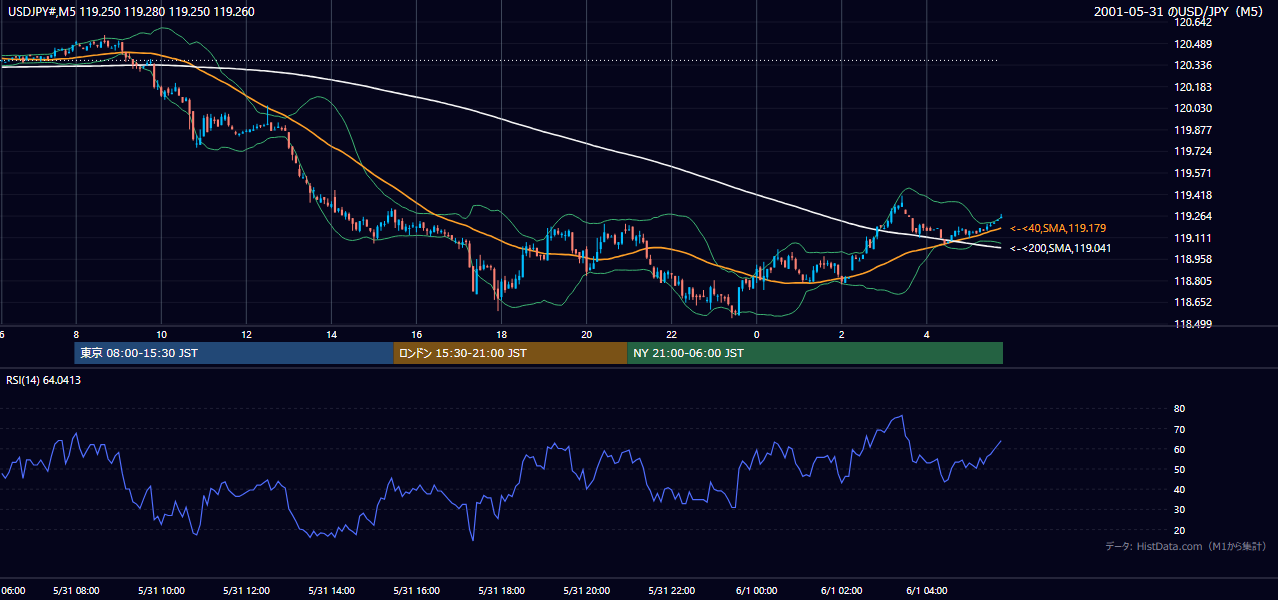Select the orange 40 SMA 119.179 label

click(1058, 228)
